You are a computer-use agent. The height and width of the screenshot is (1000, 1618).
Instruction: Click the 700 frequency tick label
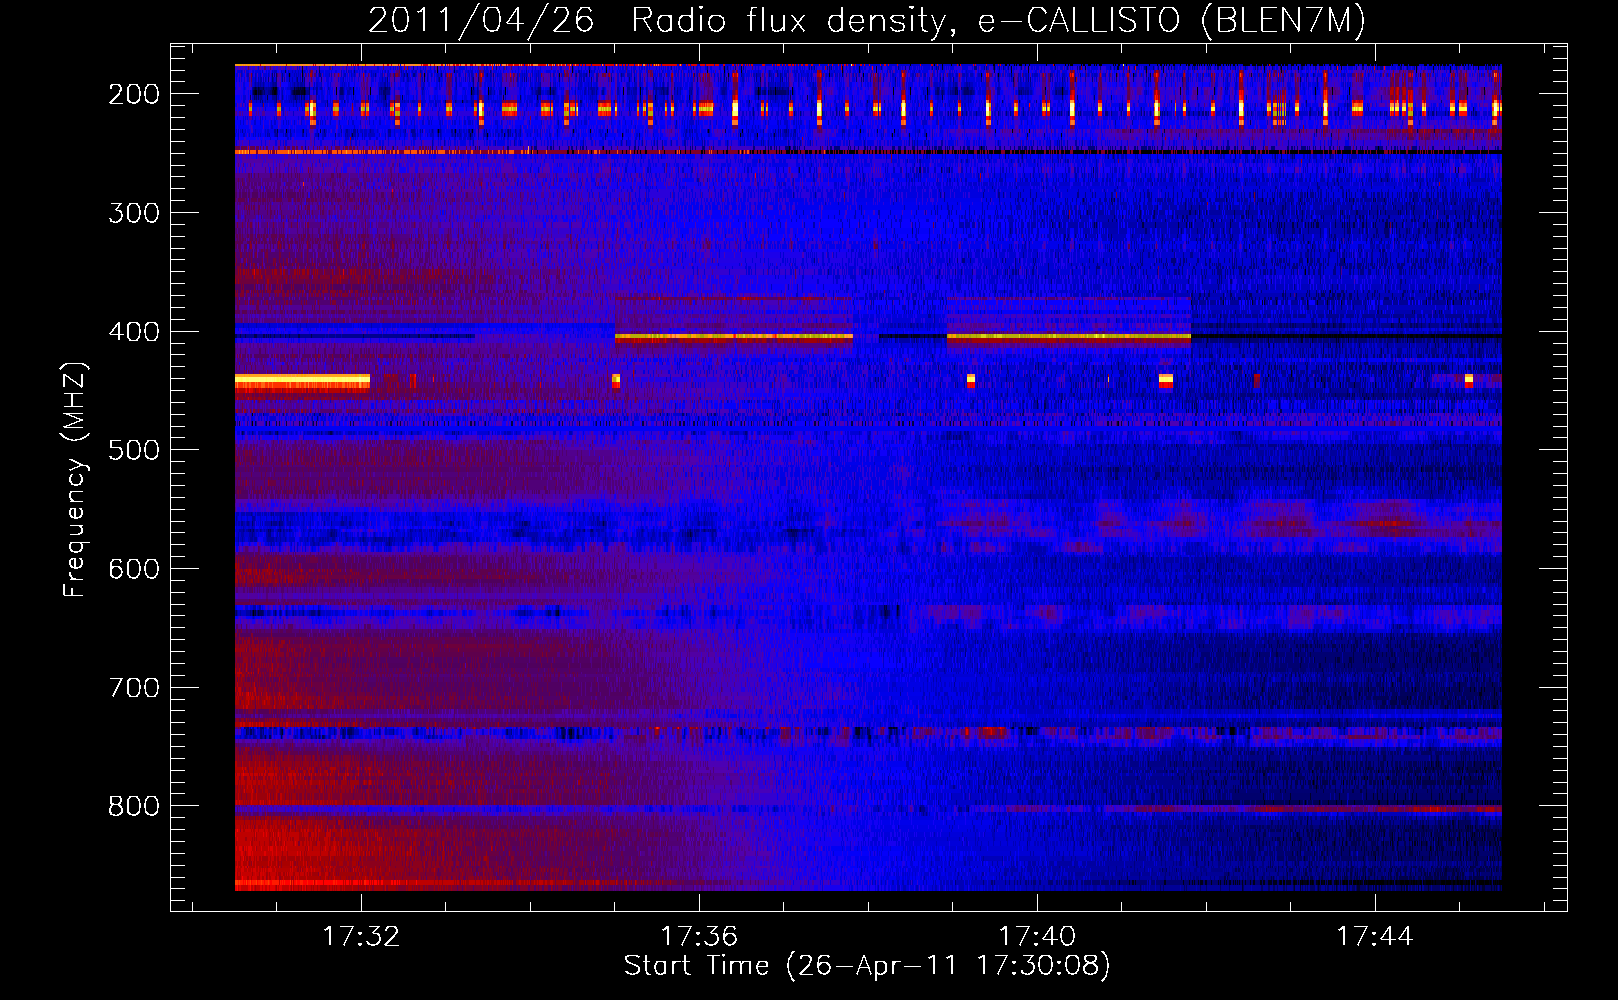tap(134, 688)
